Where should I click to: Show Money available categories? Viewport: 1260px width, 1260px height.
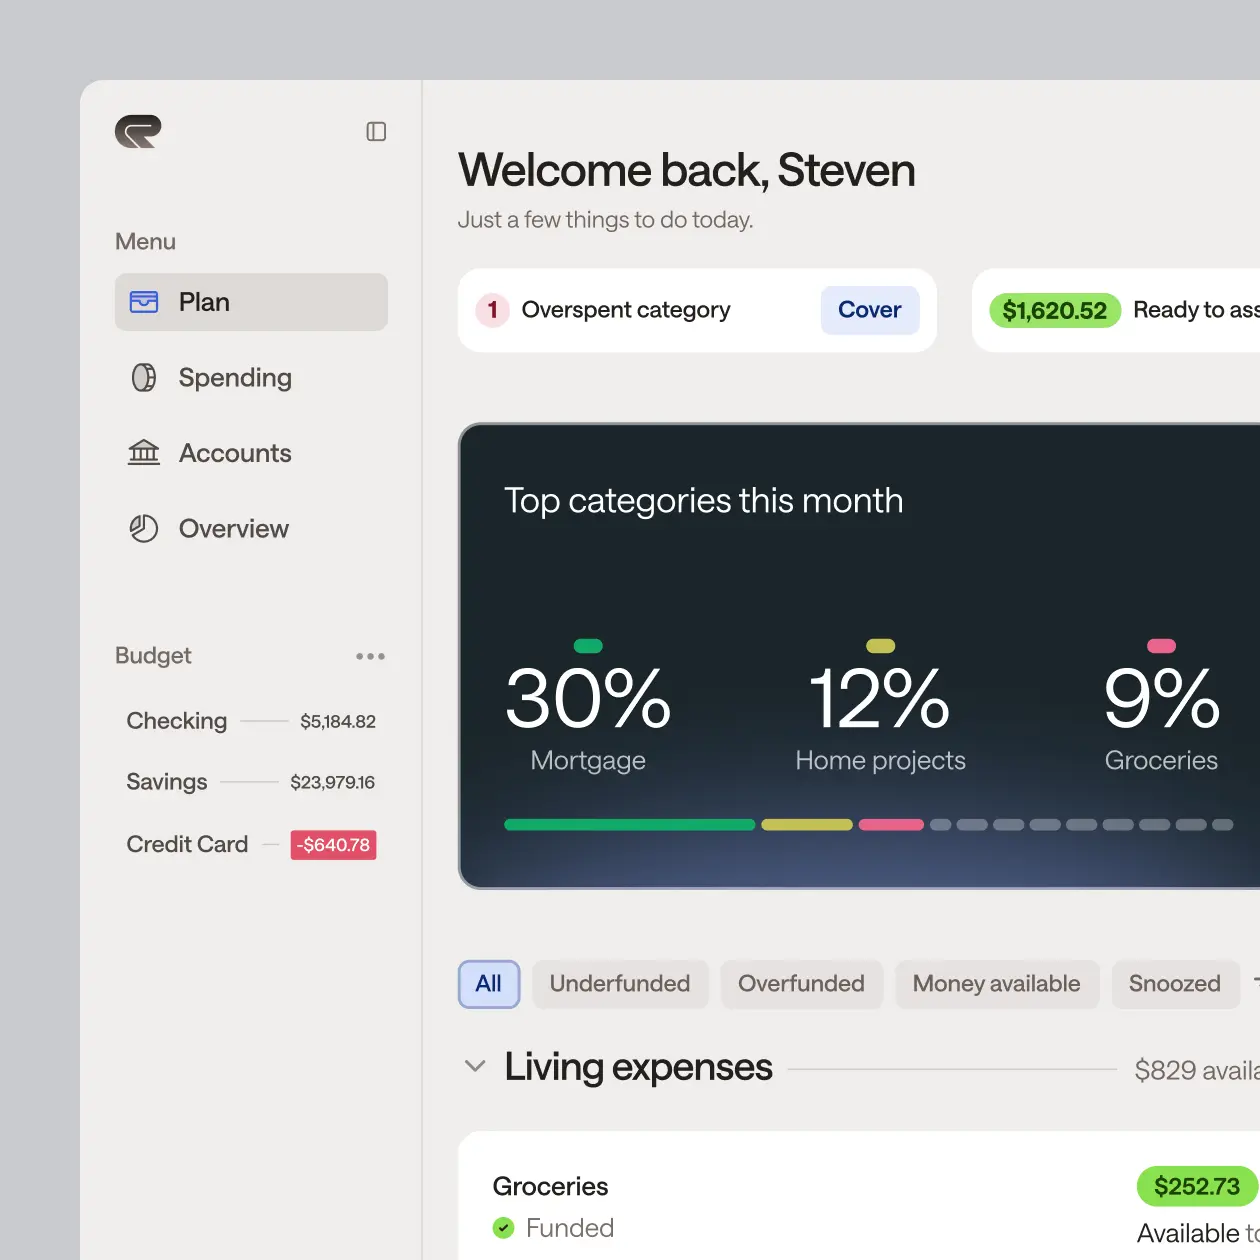(997, 984)
